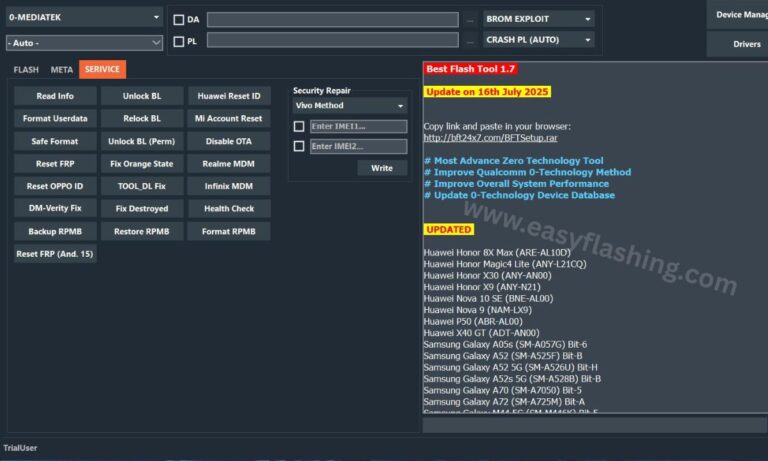Click the Safe Format button
The image size is (768, 461).
point(55,141)
